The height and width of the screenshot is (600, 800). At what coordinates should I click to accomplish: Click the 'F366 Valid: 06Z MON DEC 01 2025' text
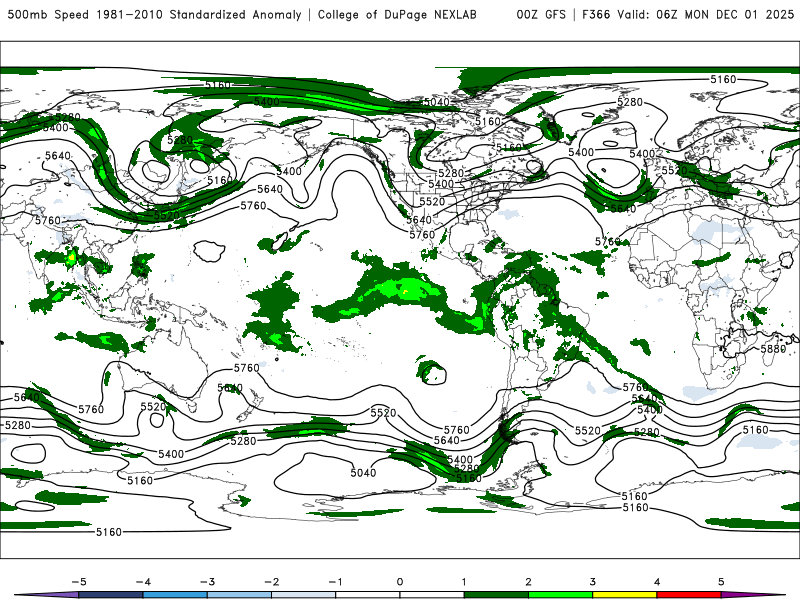point(688,15)
